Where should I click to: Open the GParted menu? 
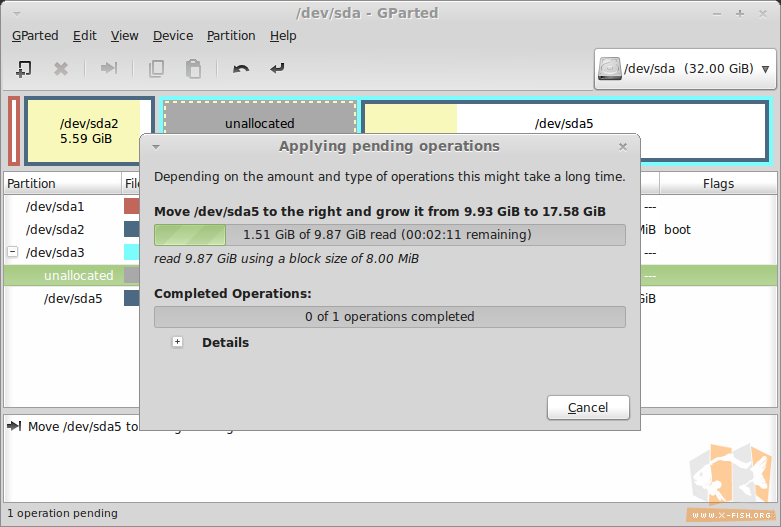point(35,36)
